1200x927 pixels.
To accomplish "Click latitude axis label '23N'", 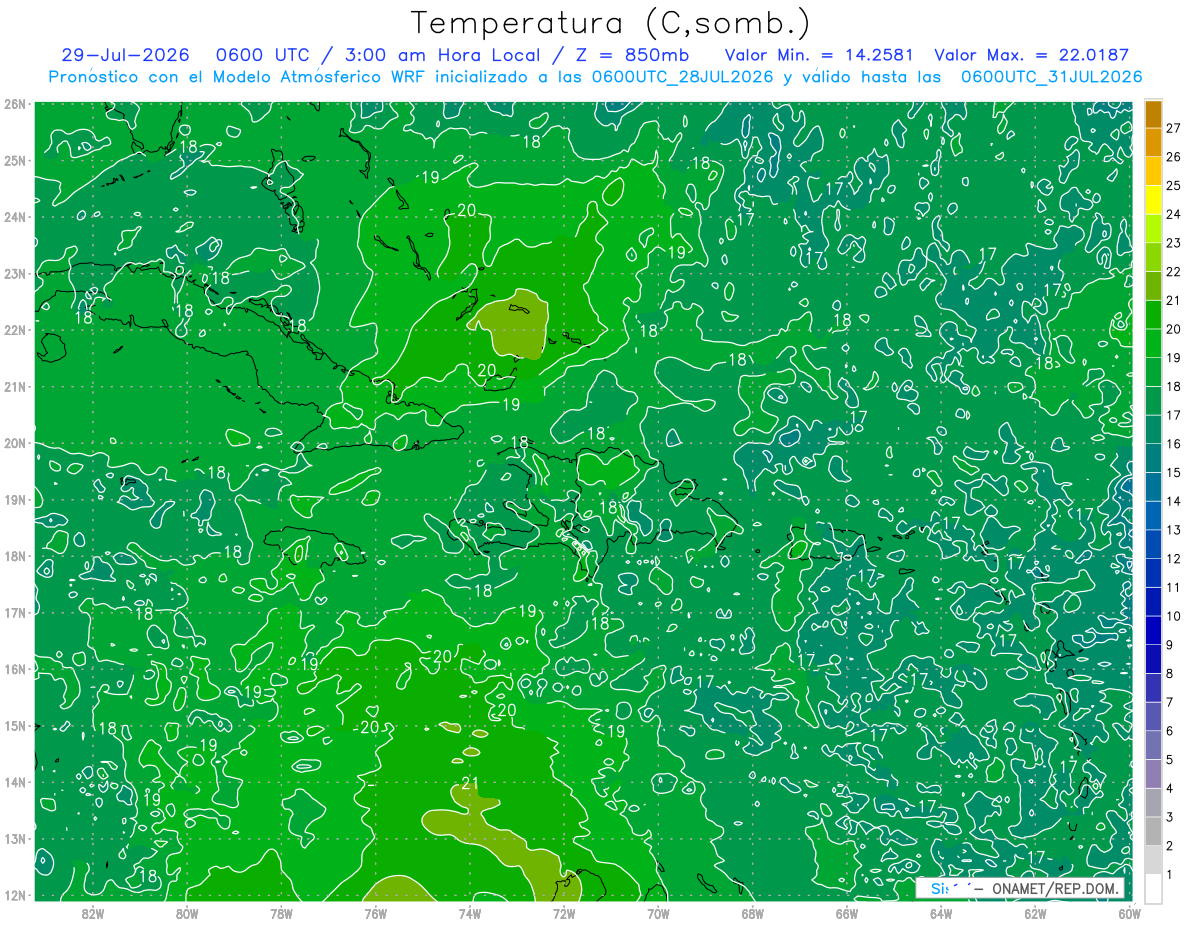I will pyautogui.click(x=14, y=273).
